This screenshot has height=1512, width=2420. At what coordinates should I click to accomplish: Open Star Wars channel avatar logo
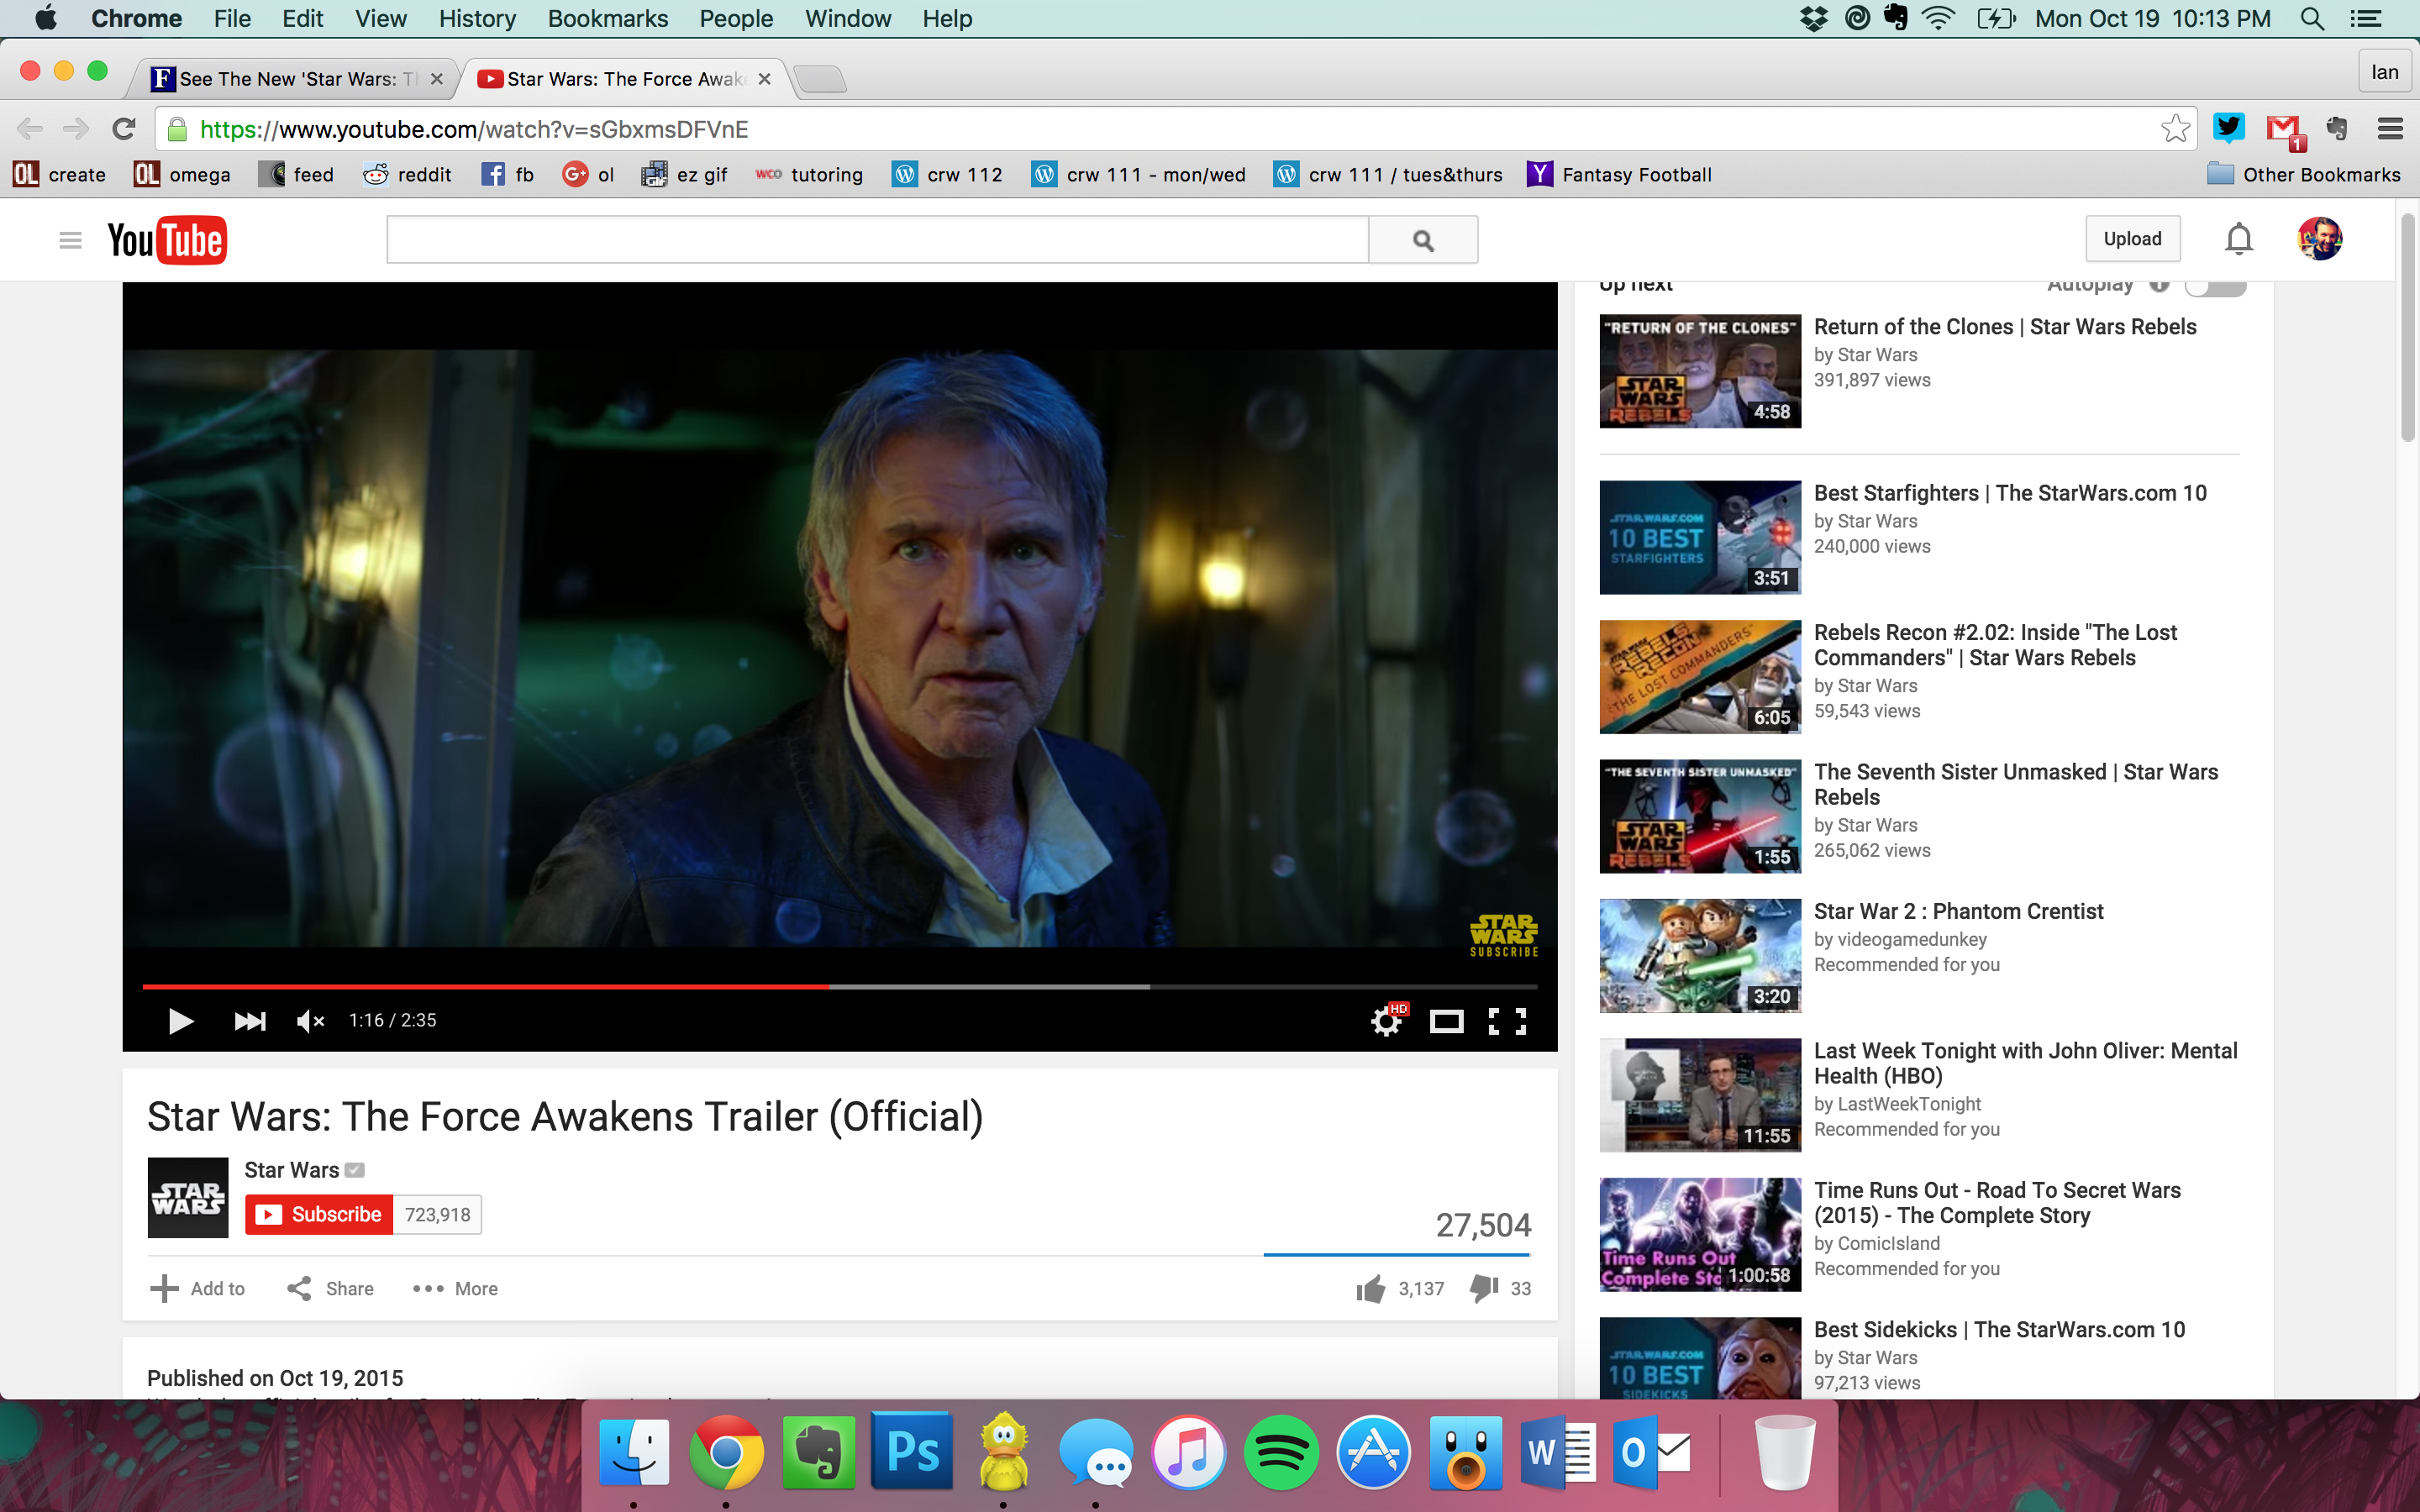tap(188, 1198)
